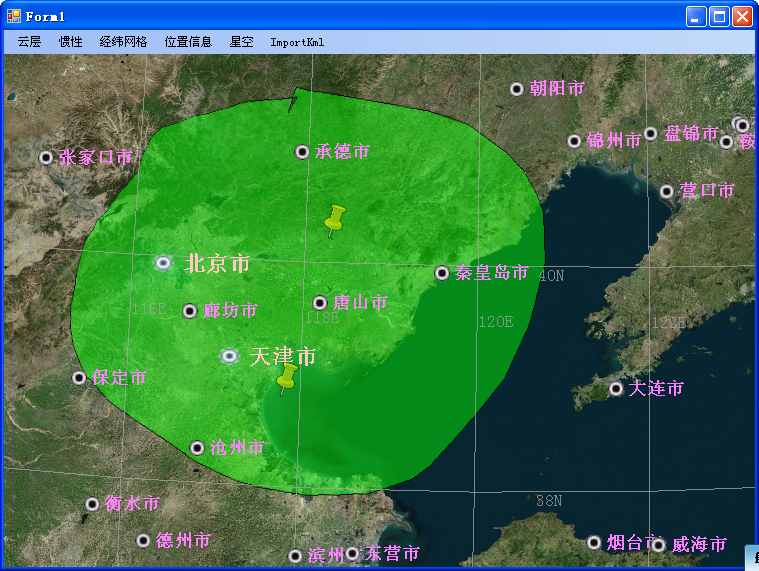Open the 经纬网格 menu

tap(123, 42)
